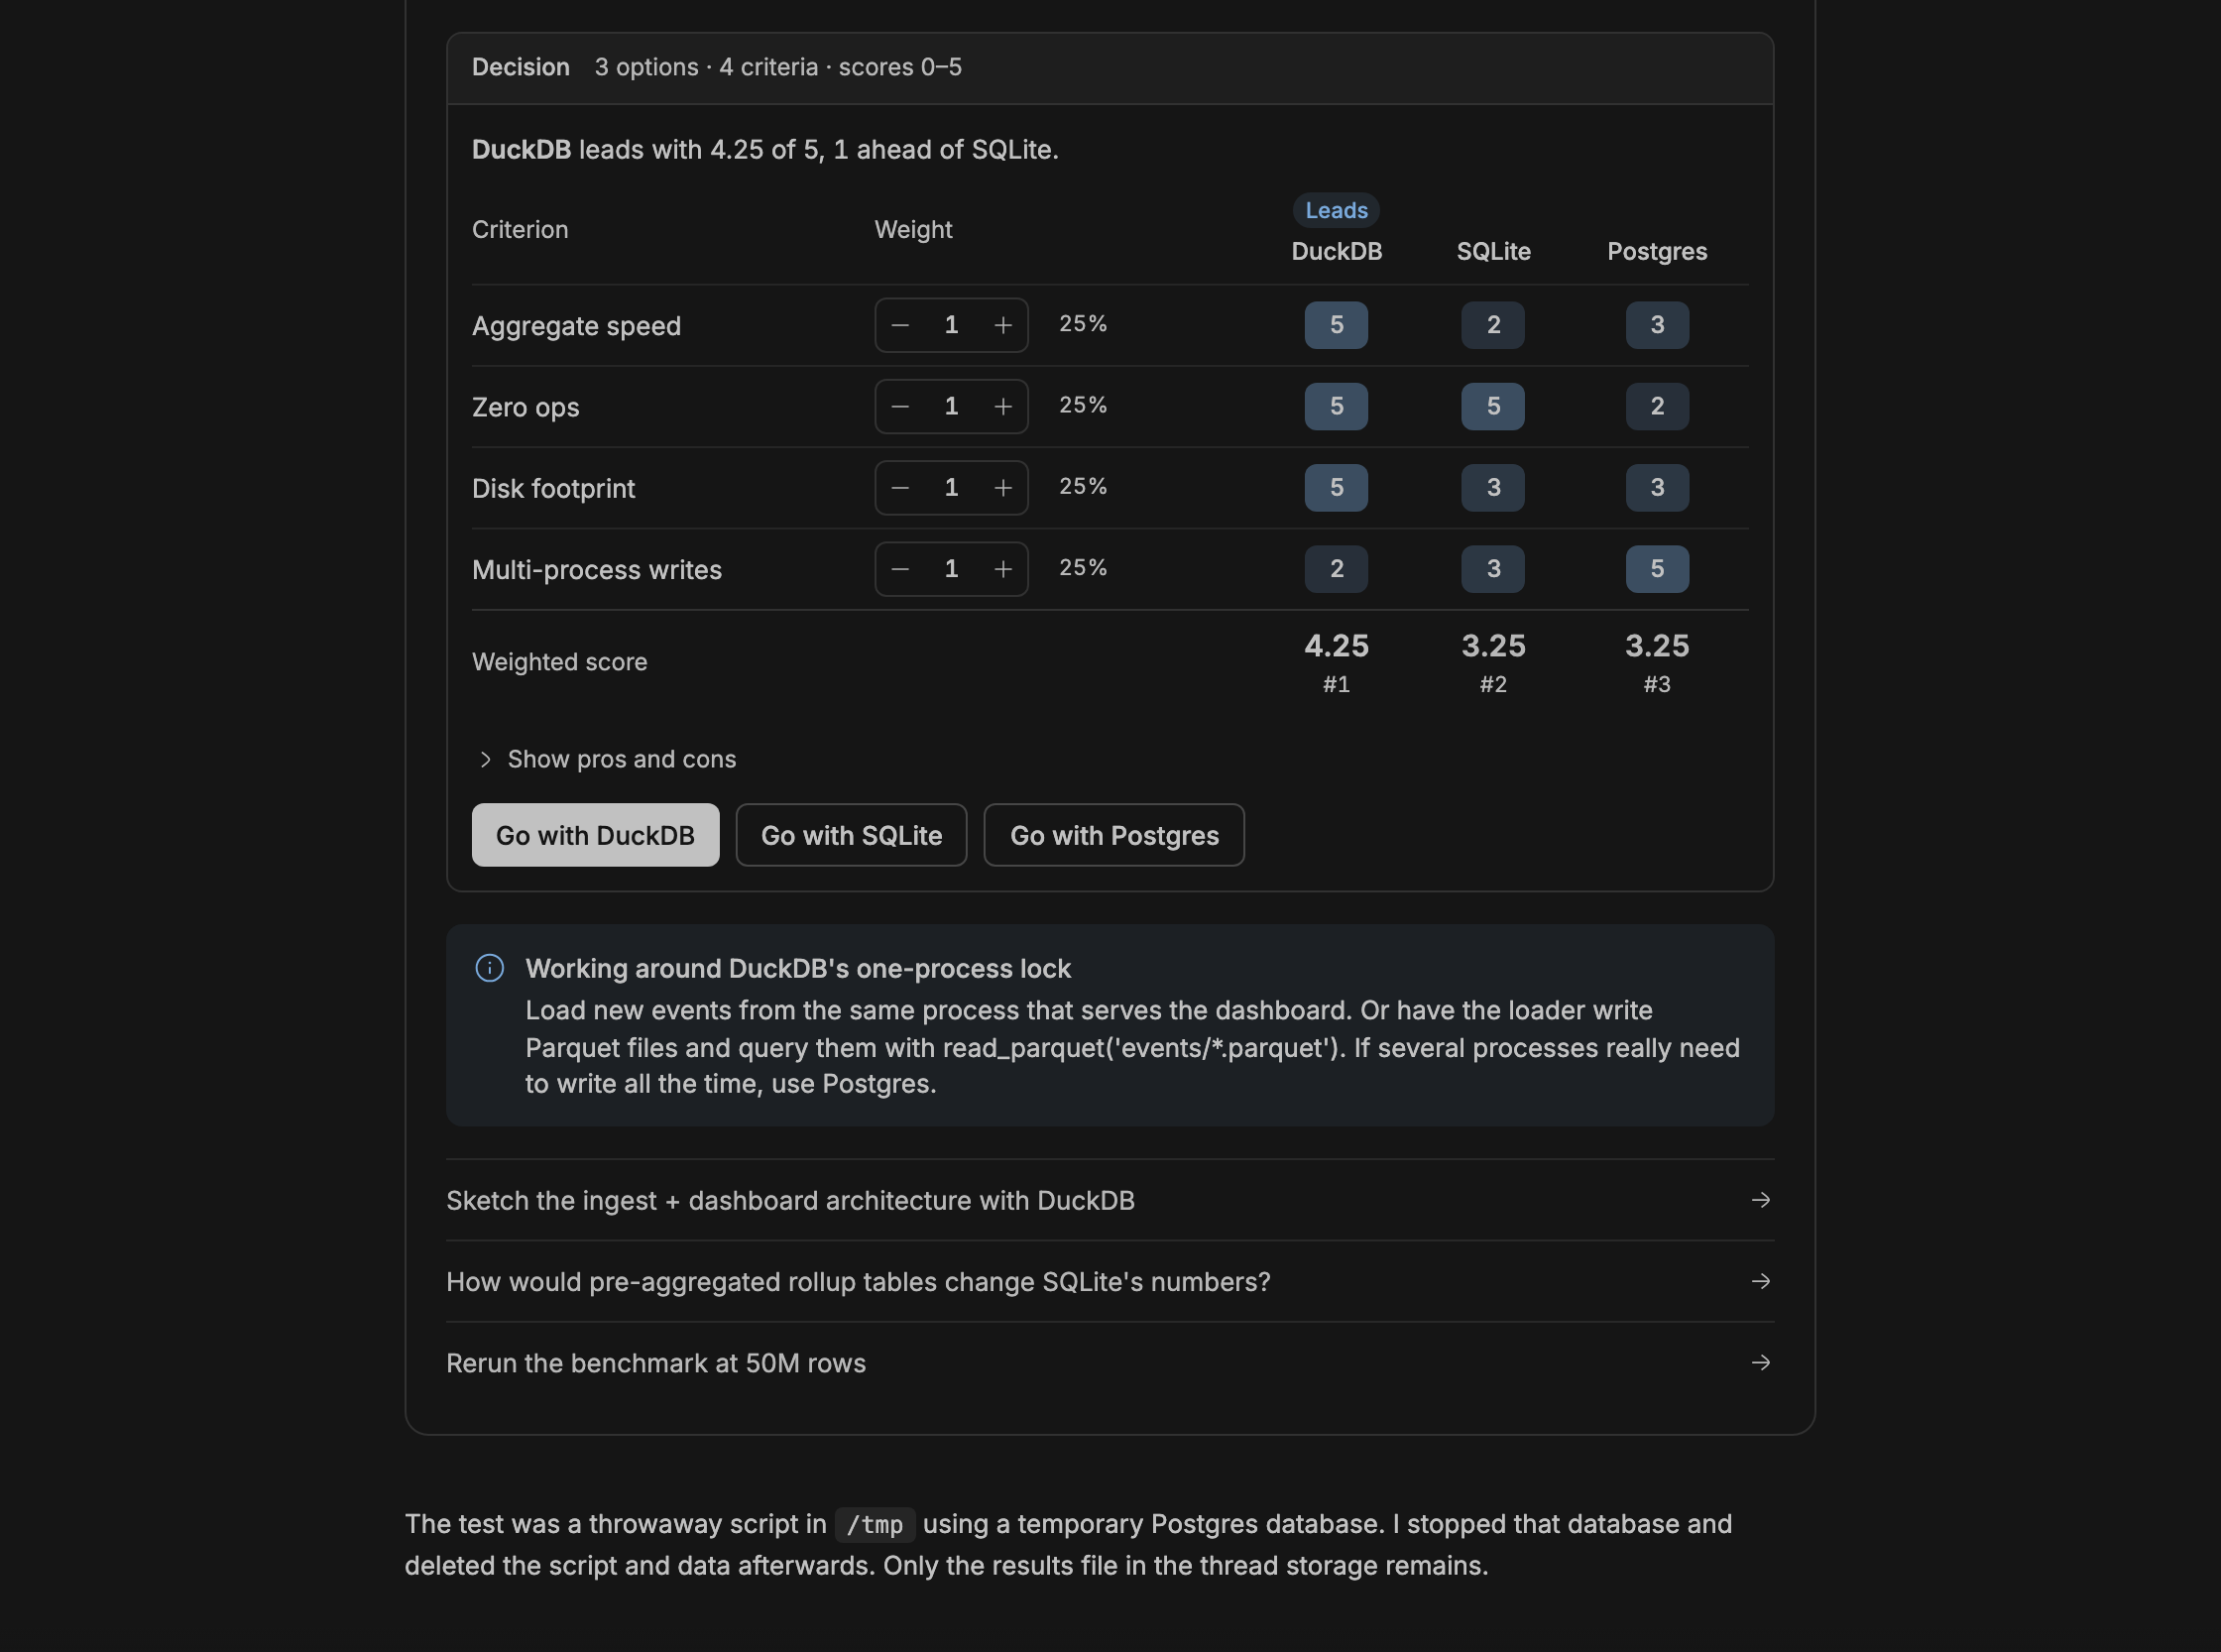Click Postgres Multi-process writes score 5
This screenshot has height=1652, width=2221.
click(1657, 569)
